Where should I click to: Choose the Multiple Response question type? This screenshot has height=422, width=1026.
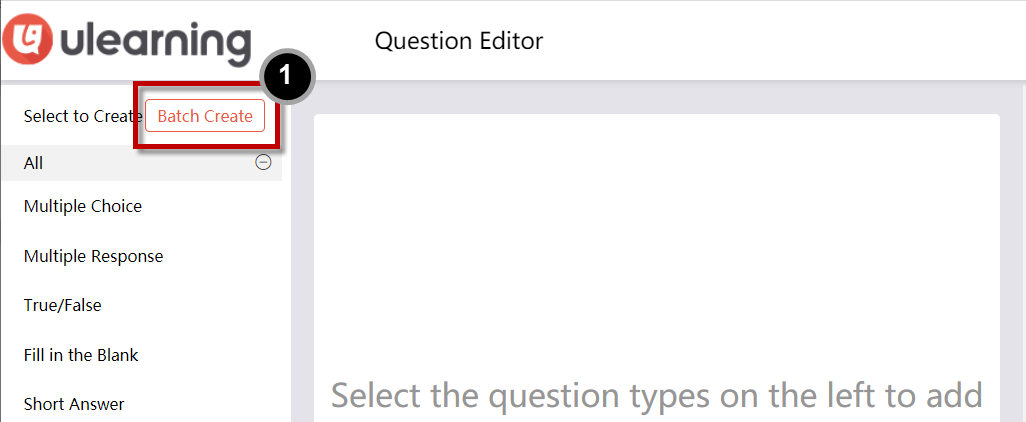[94, 256]
